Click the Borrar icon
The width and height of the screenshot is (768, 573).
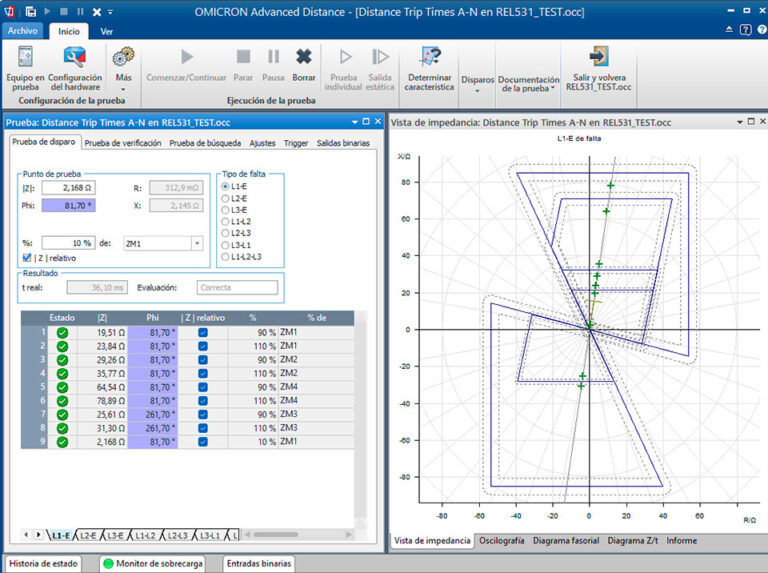click(x=304, y=57)
